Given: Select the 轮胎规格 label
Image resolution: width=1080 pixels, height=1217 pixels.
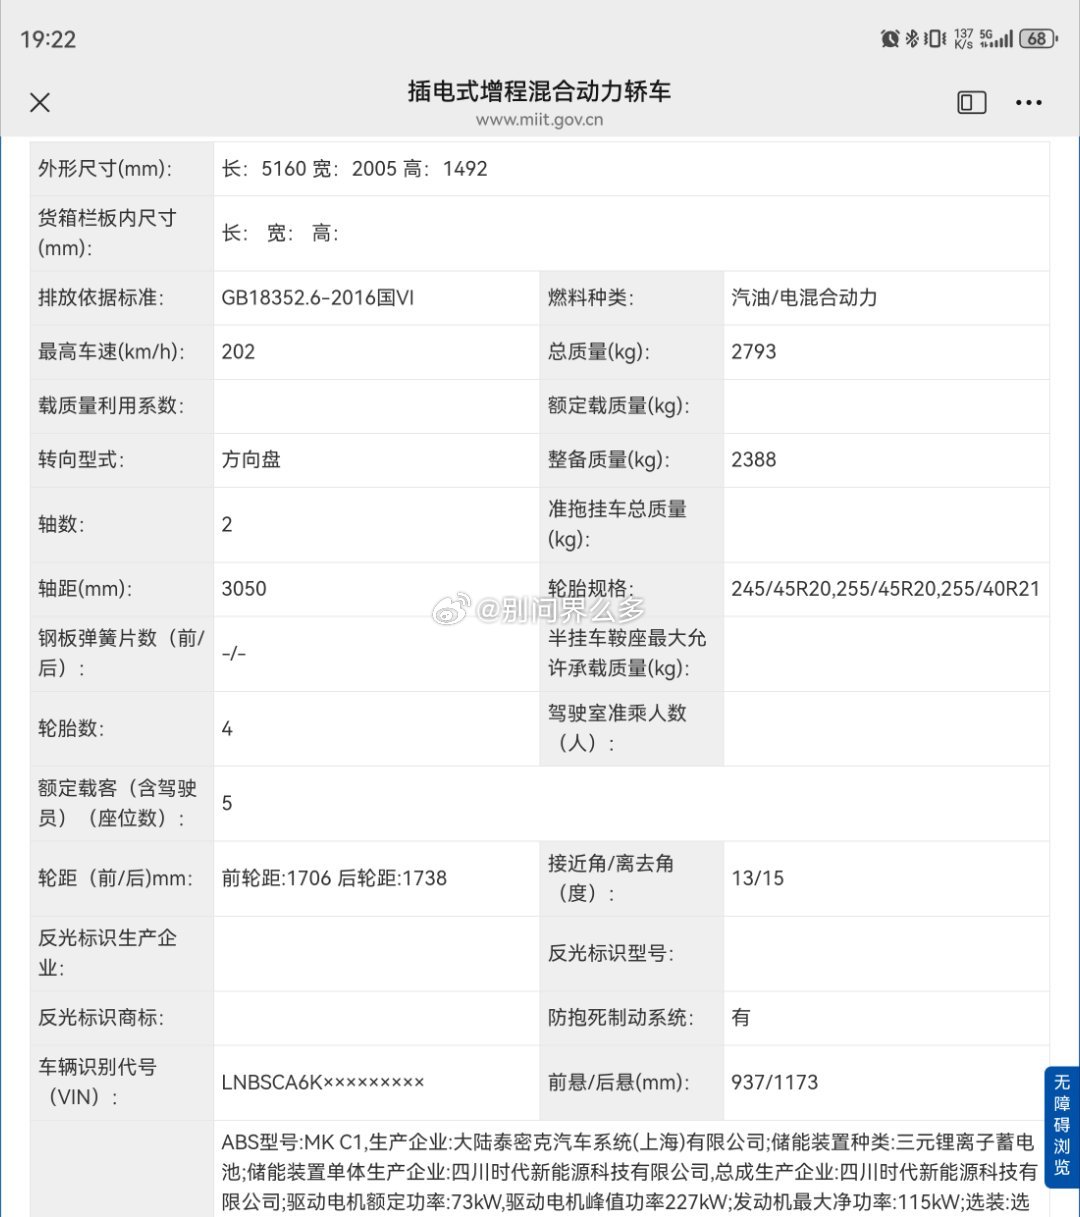Looking at the screenshot, I should click(x=591, y=588).
